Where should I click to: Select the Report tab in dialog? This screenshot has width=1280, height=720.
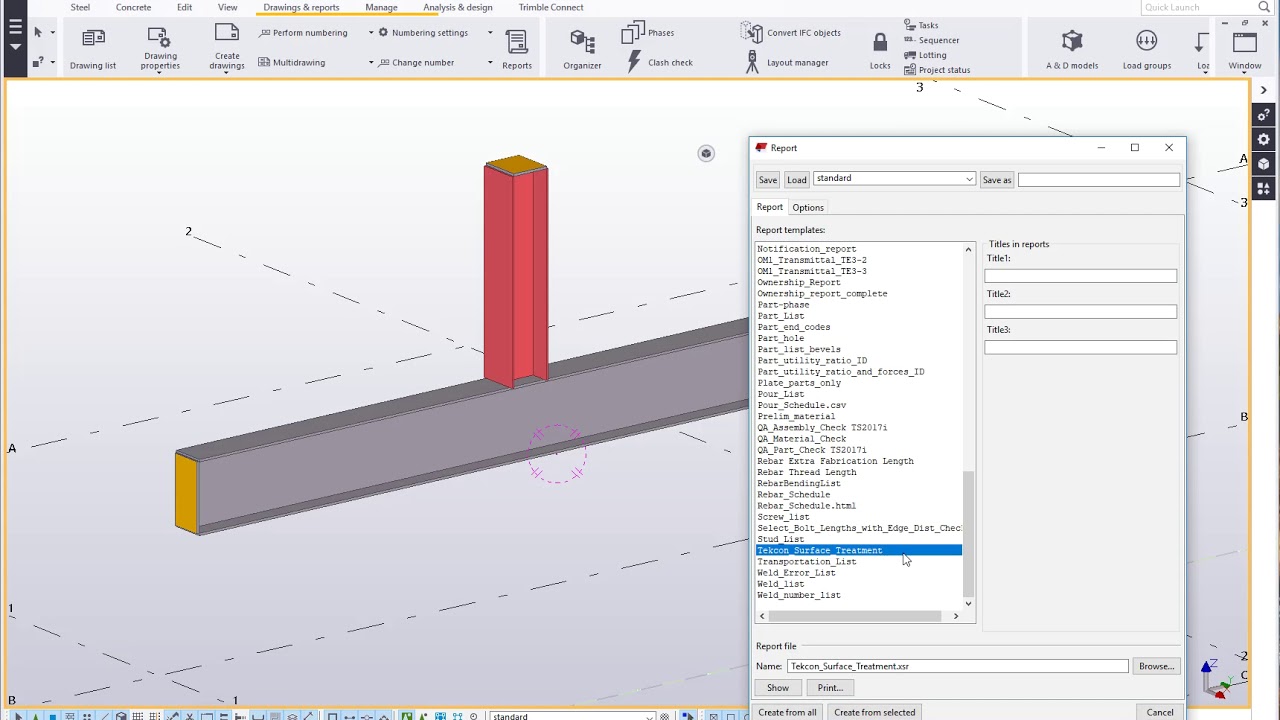tap(769, 207)
